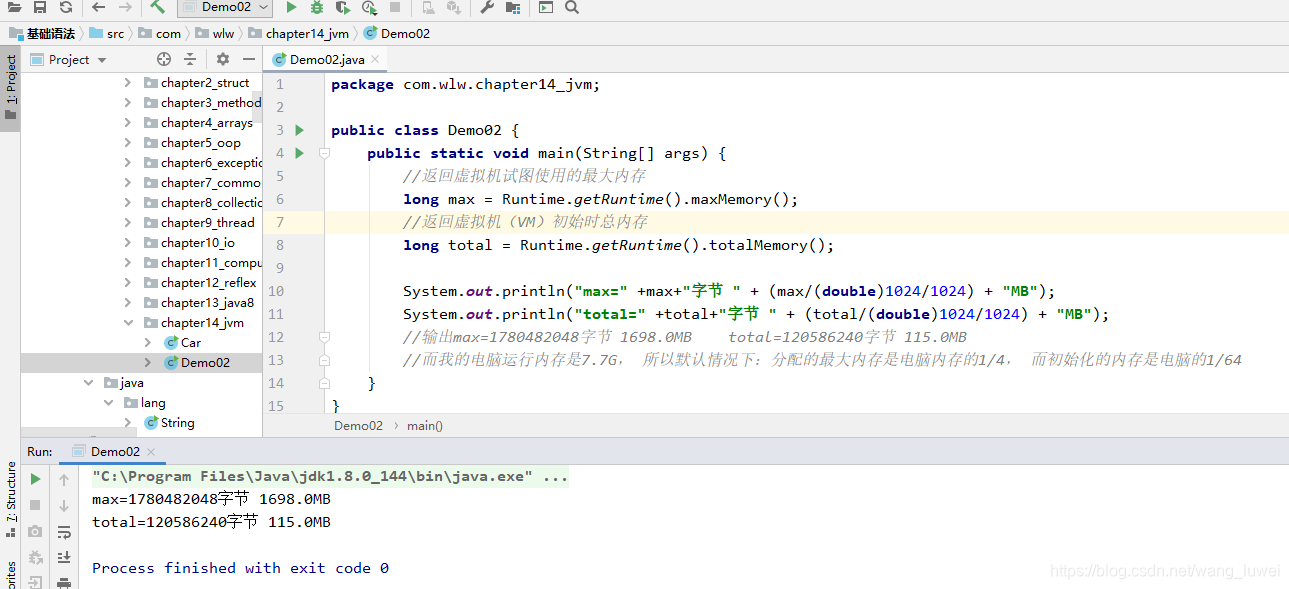Navigate back with the left arrow icon
Screen dimensions: 1289x589
point(98,7)
